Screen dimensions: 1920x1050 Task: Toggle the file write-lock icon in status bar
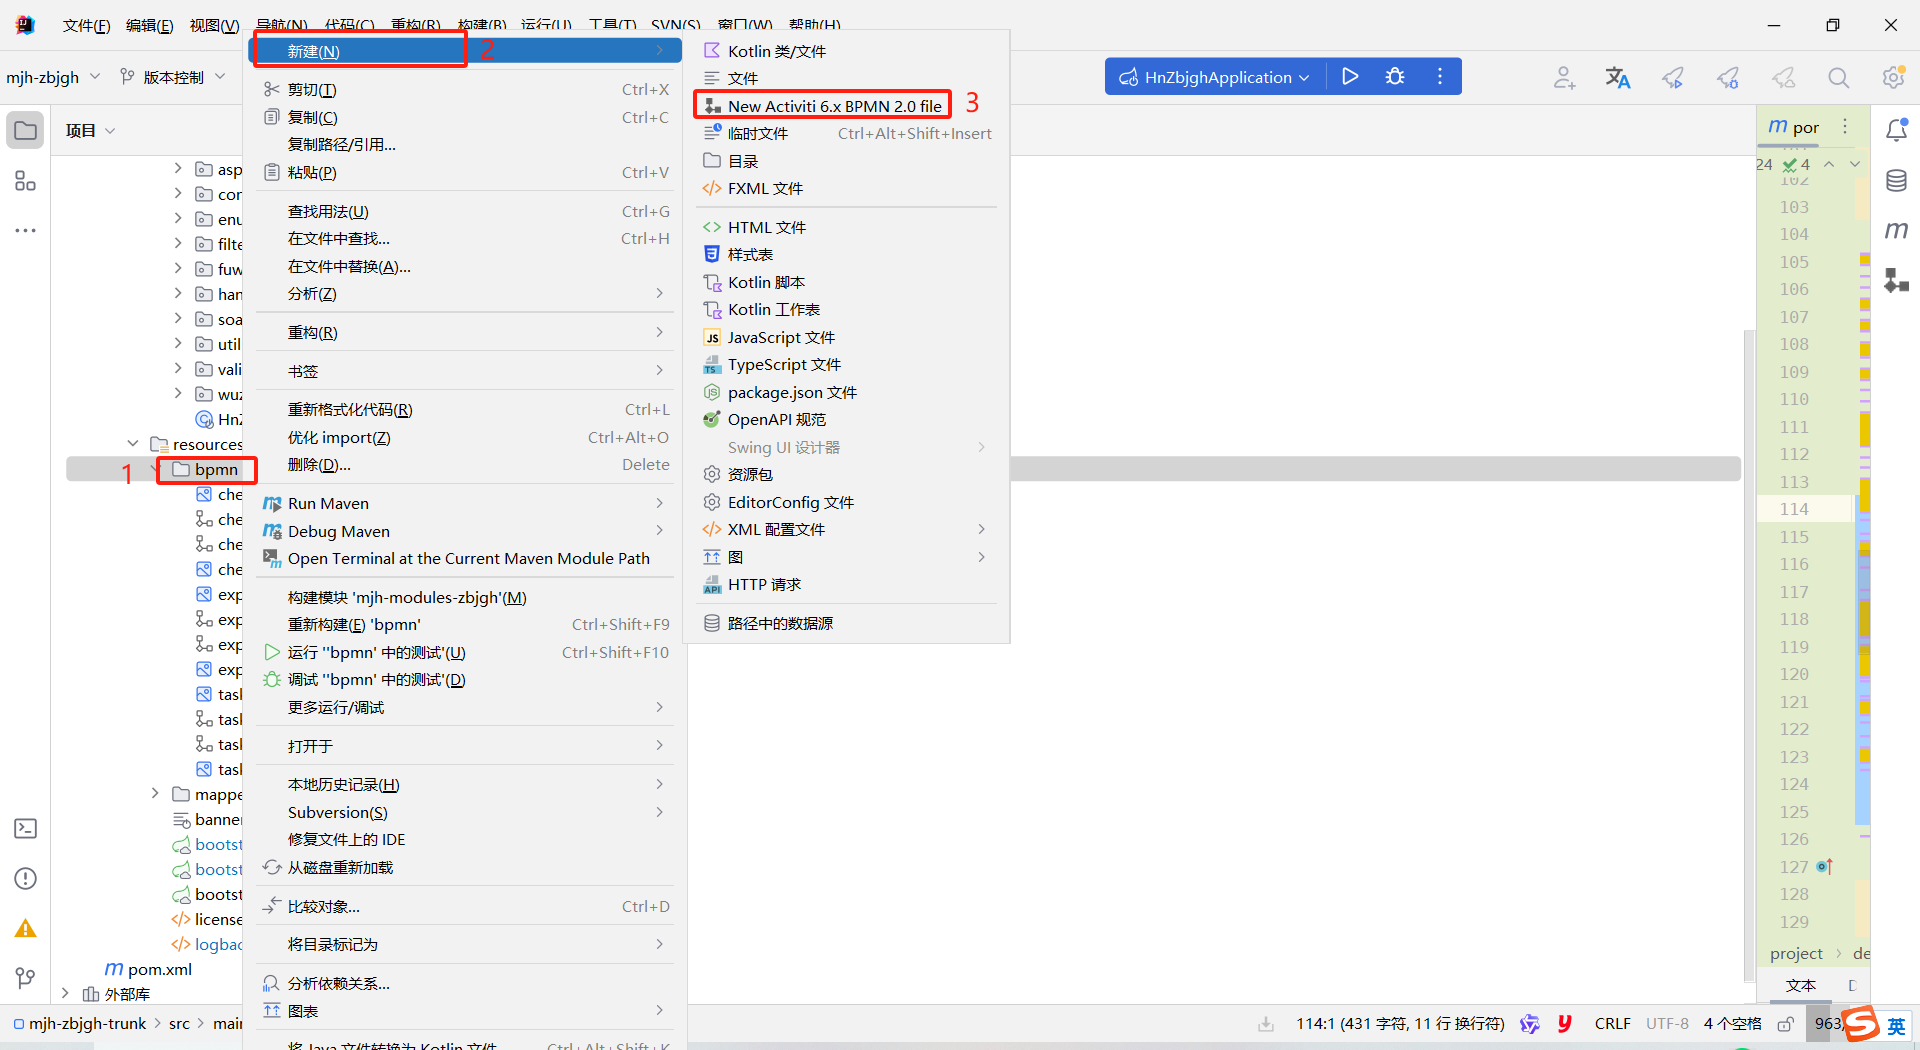click(1786, 1024)
